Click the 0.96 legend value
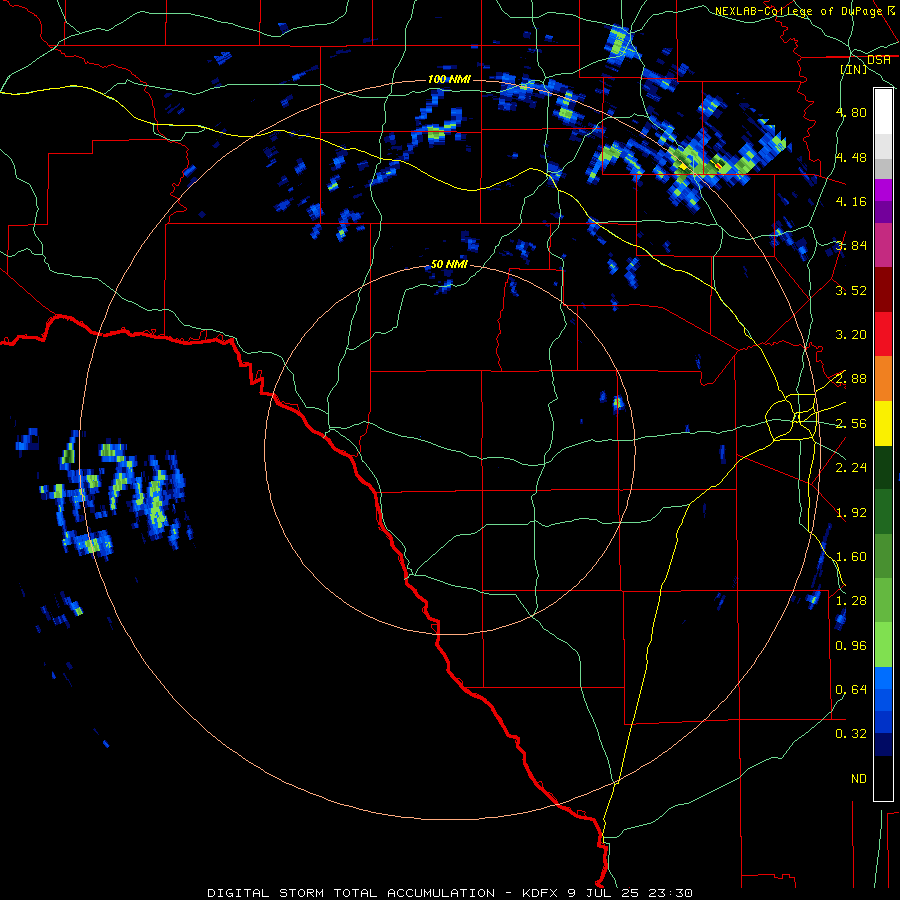This screenshot has height=900, width=900. click(851, 646)
